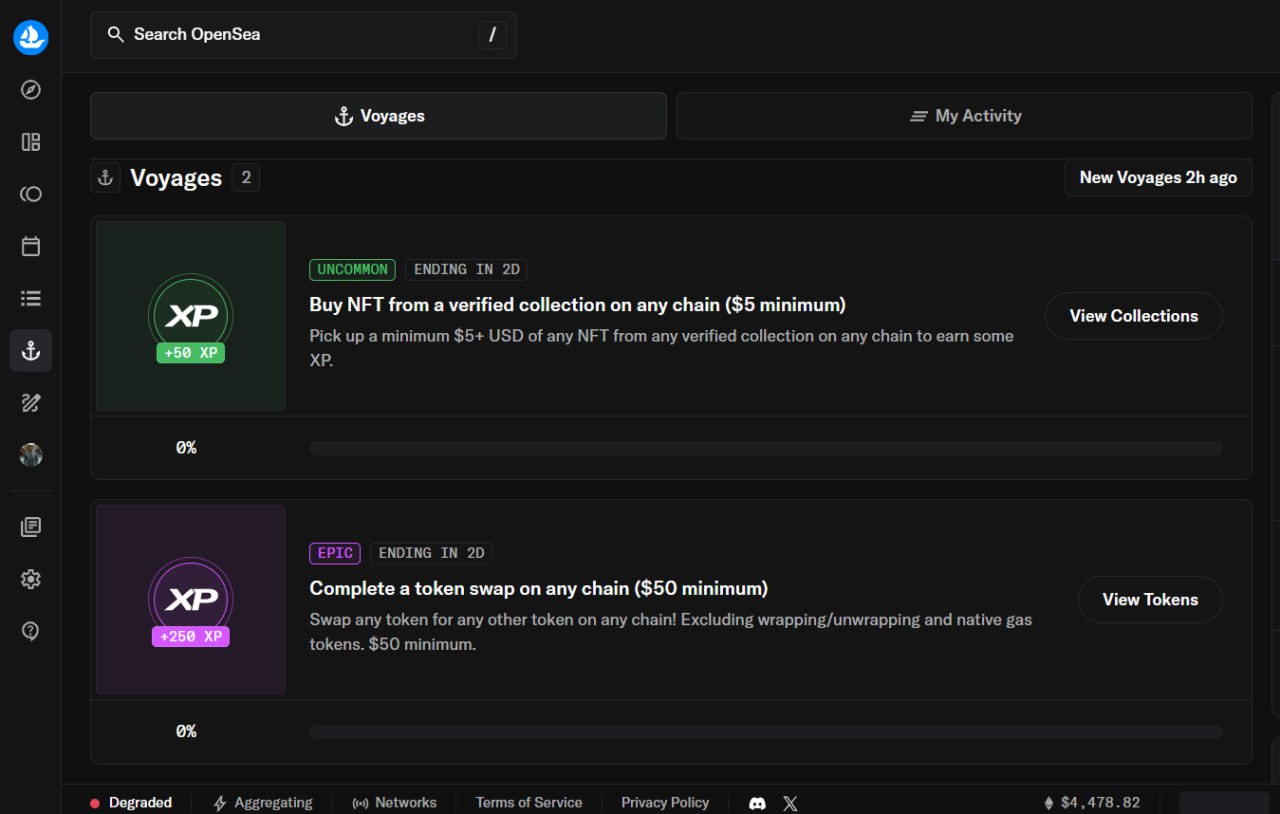Open Buy NFT from a verified collection title

(x=577, y=305)
